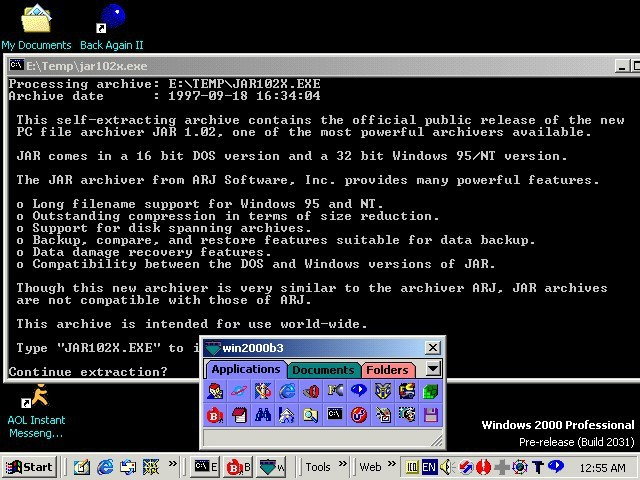Screen dimensions: 640x480
Task: Open the command prompt icon in win2000b3
Action: click(x=335, y=415)
